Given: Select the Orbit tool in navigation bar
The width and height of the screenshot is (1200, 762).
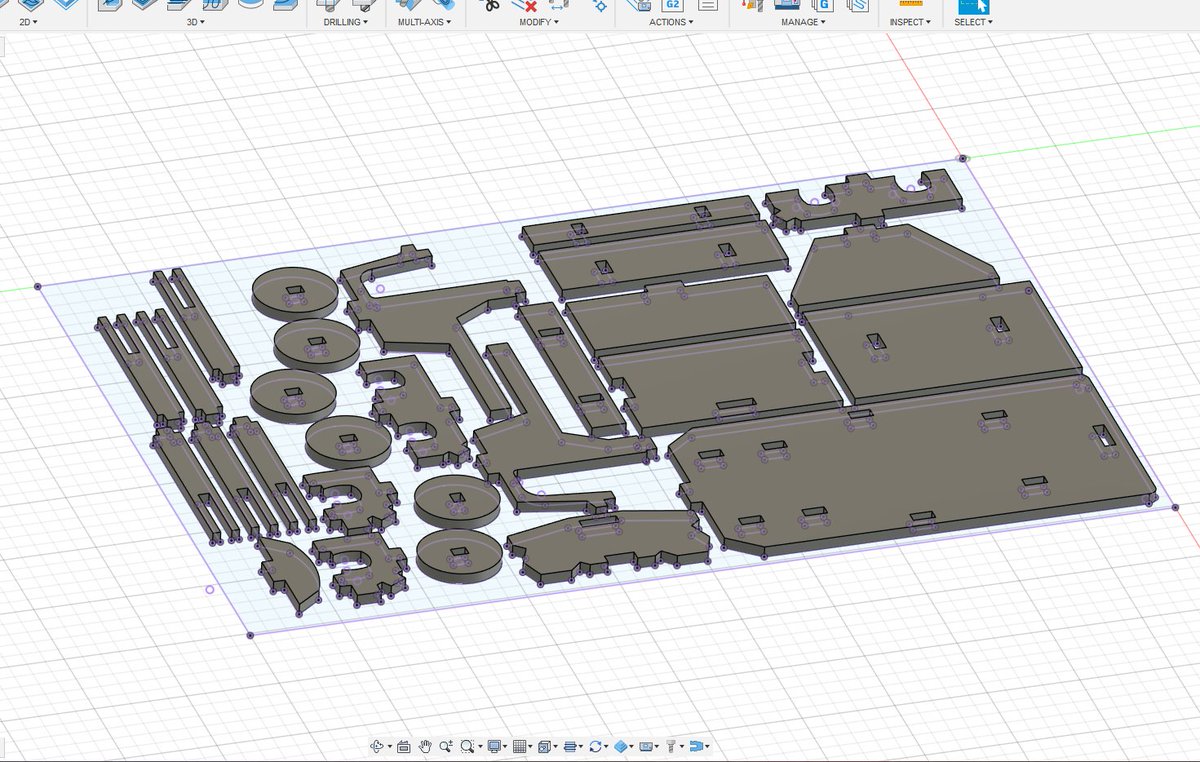Looking at the screenshot, I should [x=377, y=746].
